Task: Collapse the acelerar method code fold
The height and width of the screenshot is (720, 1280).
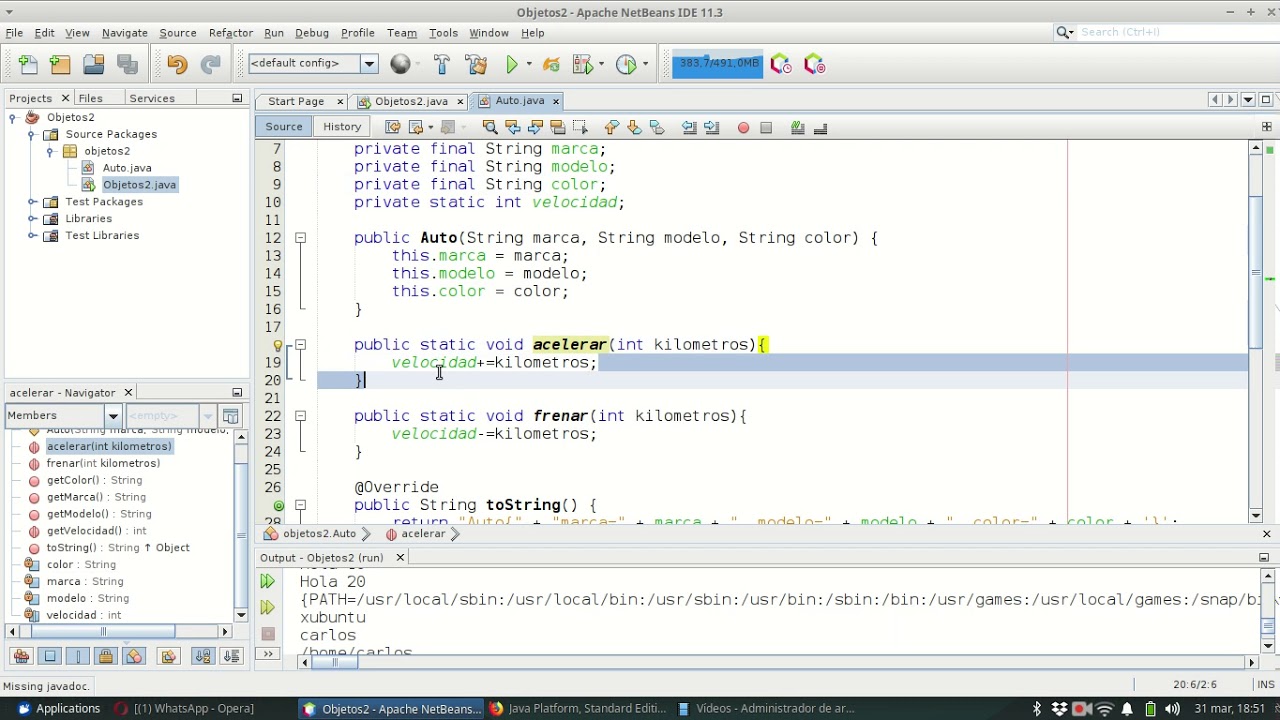Action: [300, 345]
